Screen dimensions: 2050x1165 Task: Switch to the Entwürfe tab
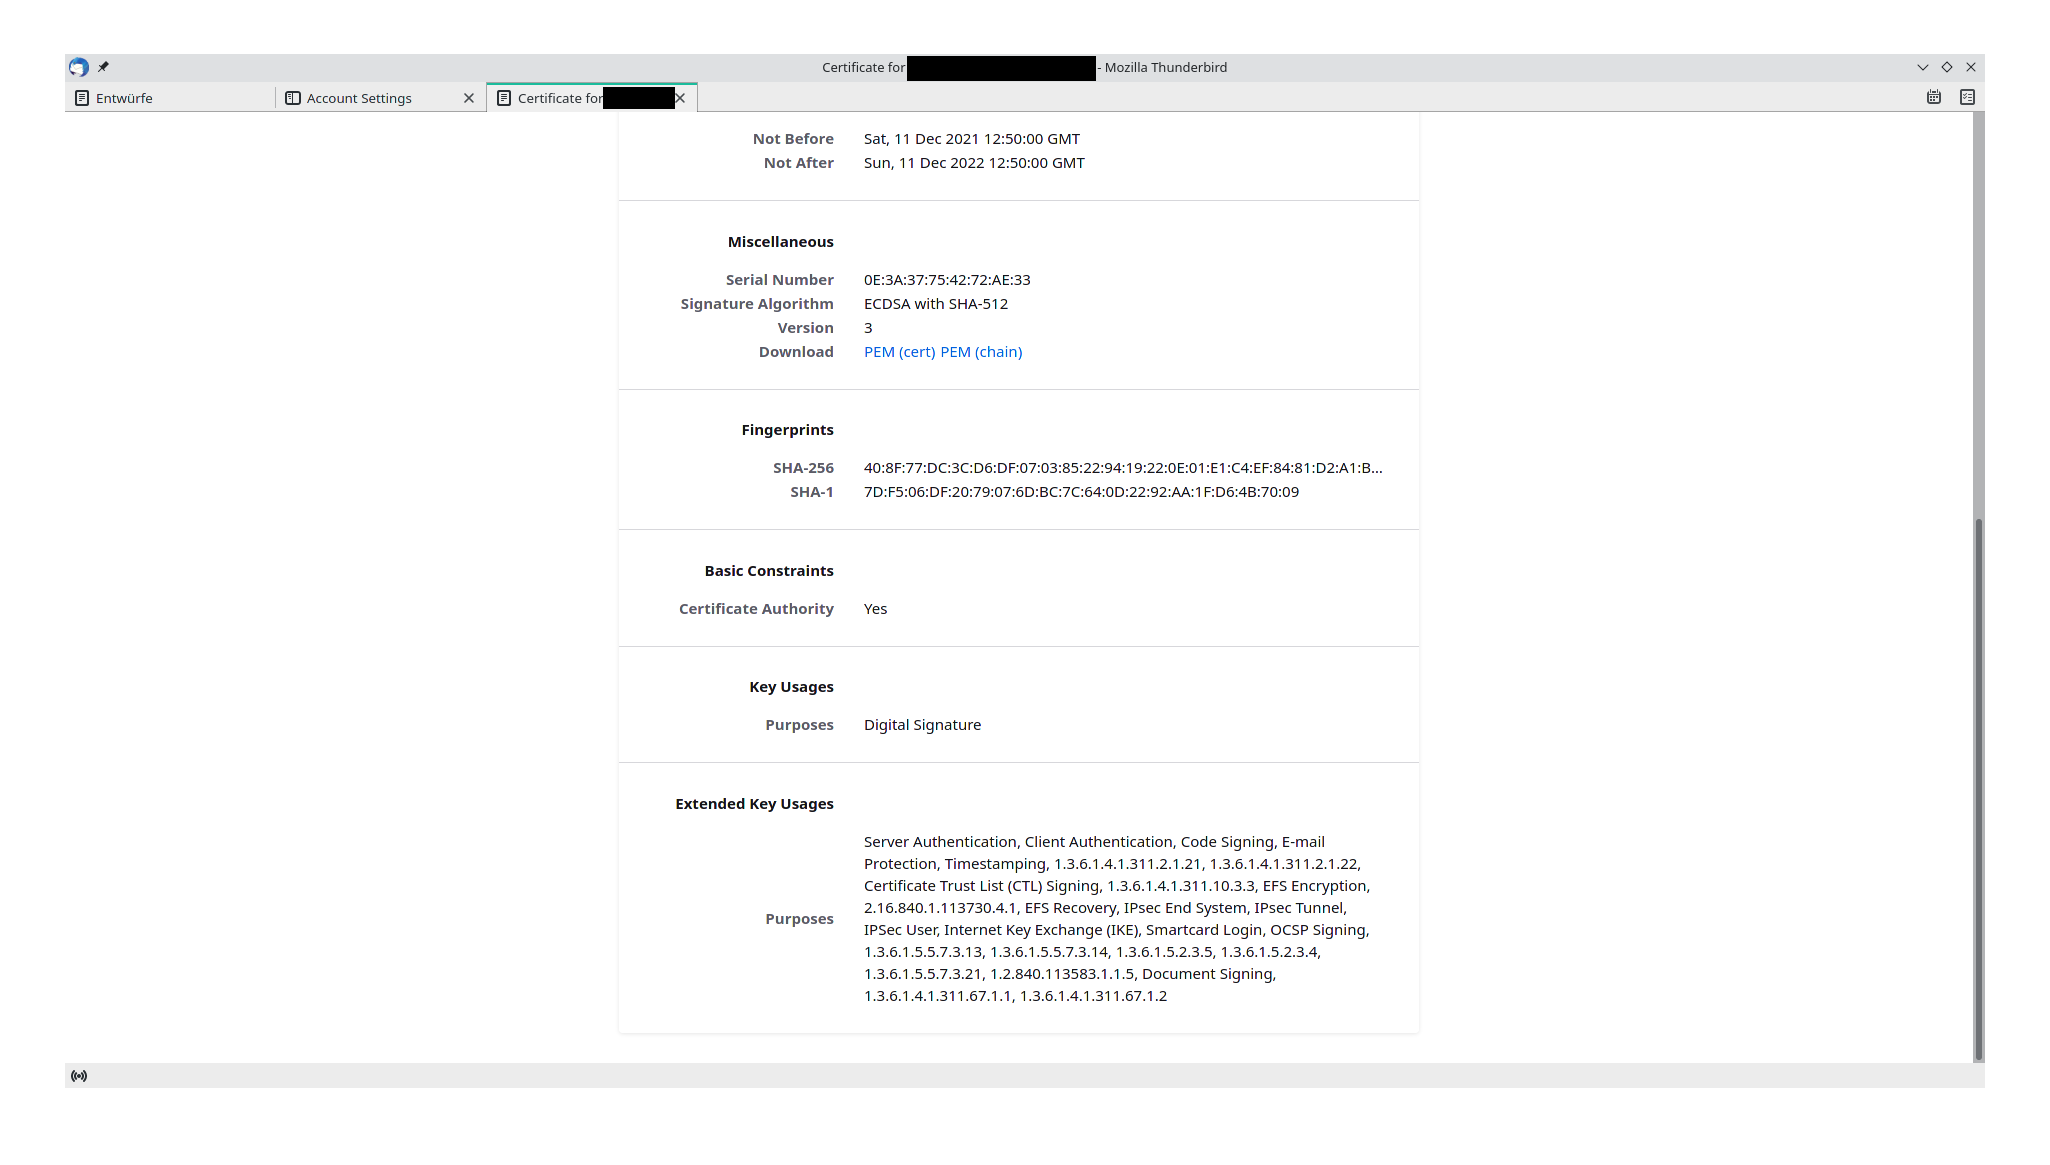click(125, 98)
